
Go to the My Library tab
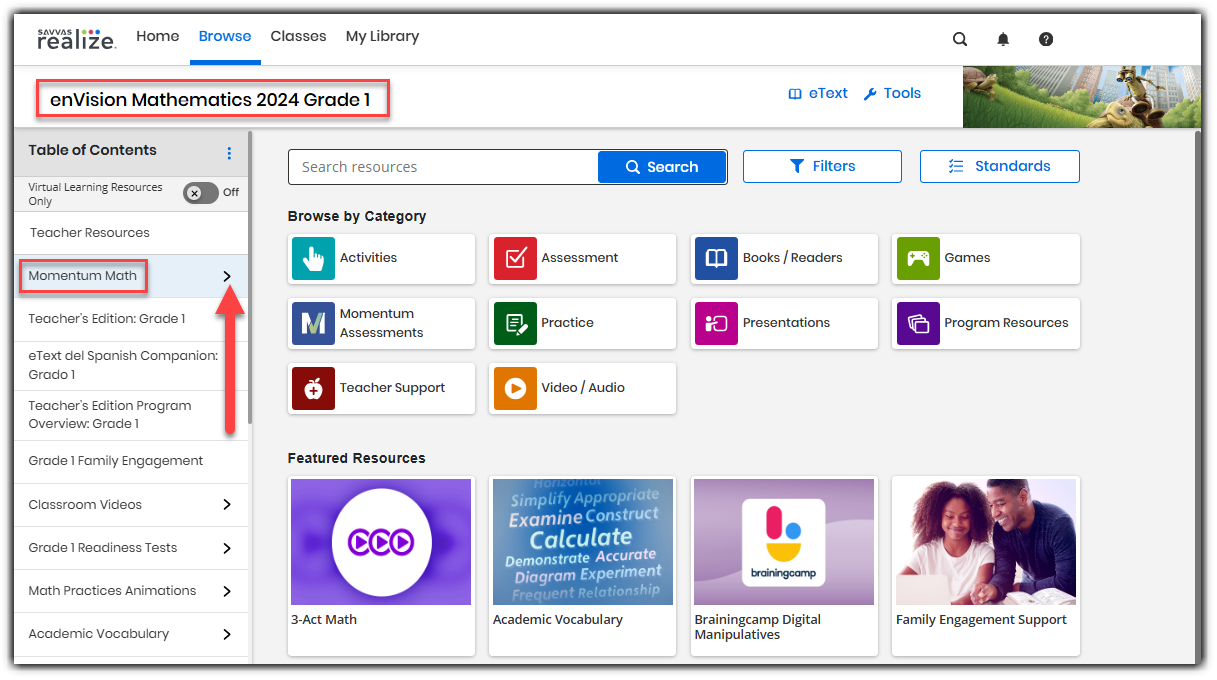pyautogui.click(x=382, y=37)
